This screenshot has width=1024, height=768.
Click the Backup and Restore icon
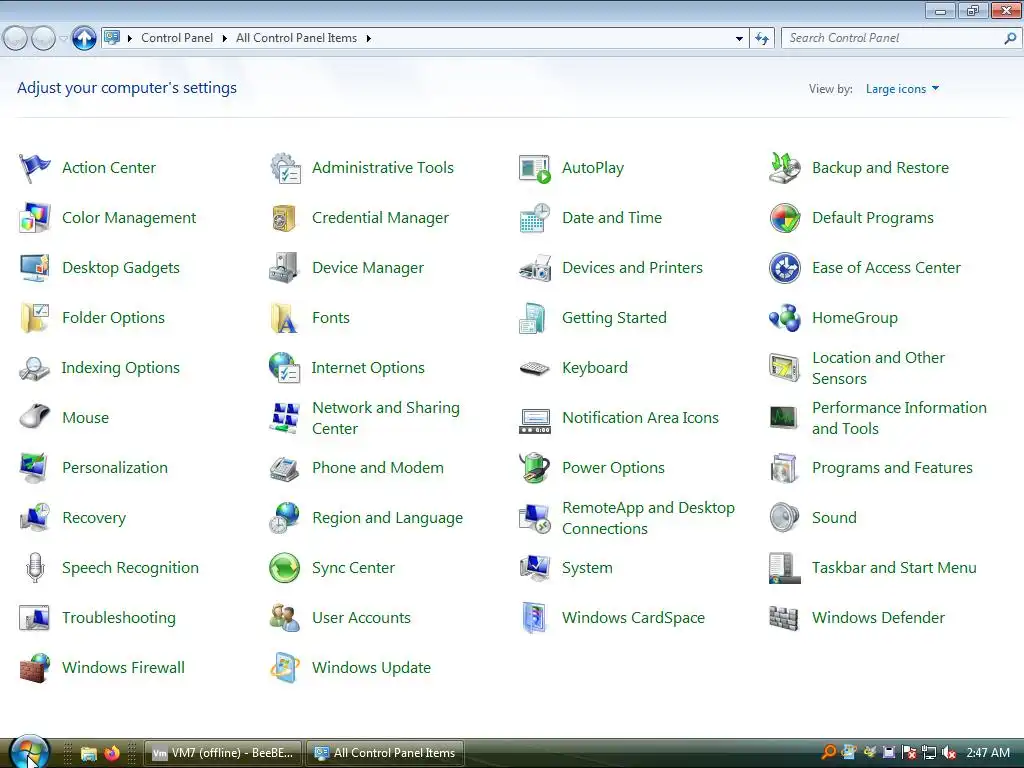(784, 168)
